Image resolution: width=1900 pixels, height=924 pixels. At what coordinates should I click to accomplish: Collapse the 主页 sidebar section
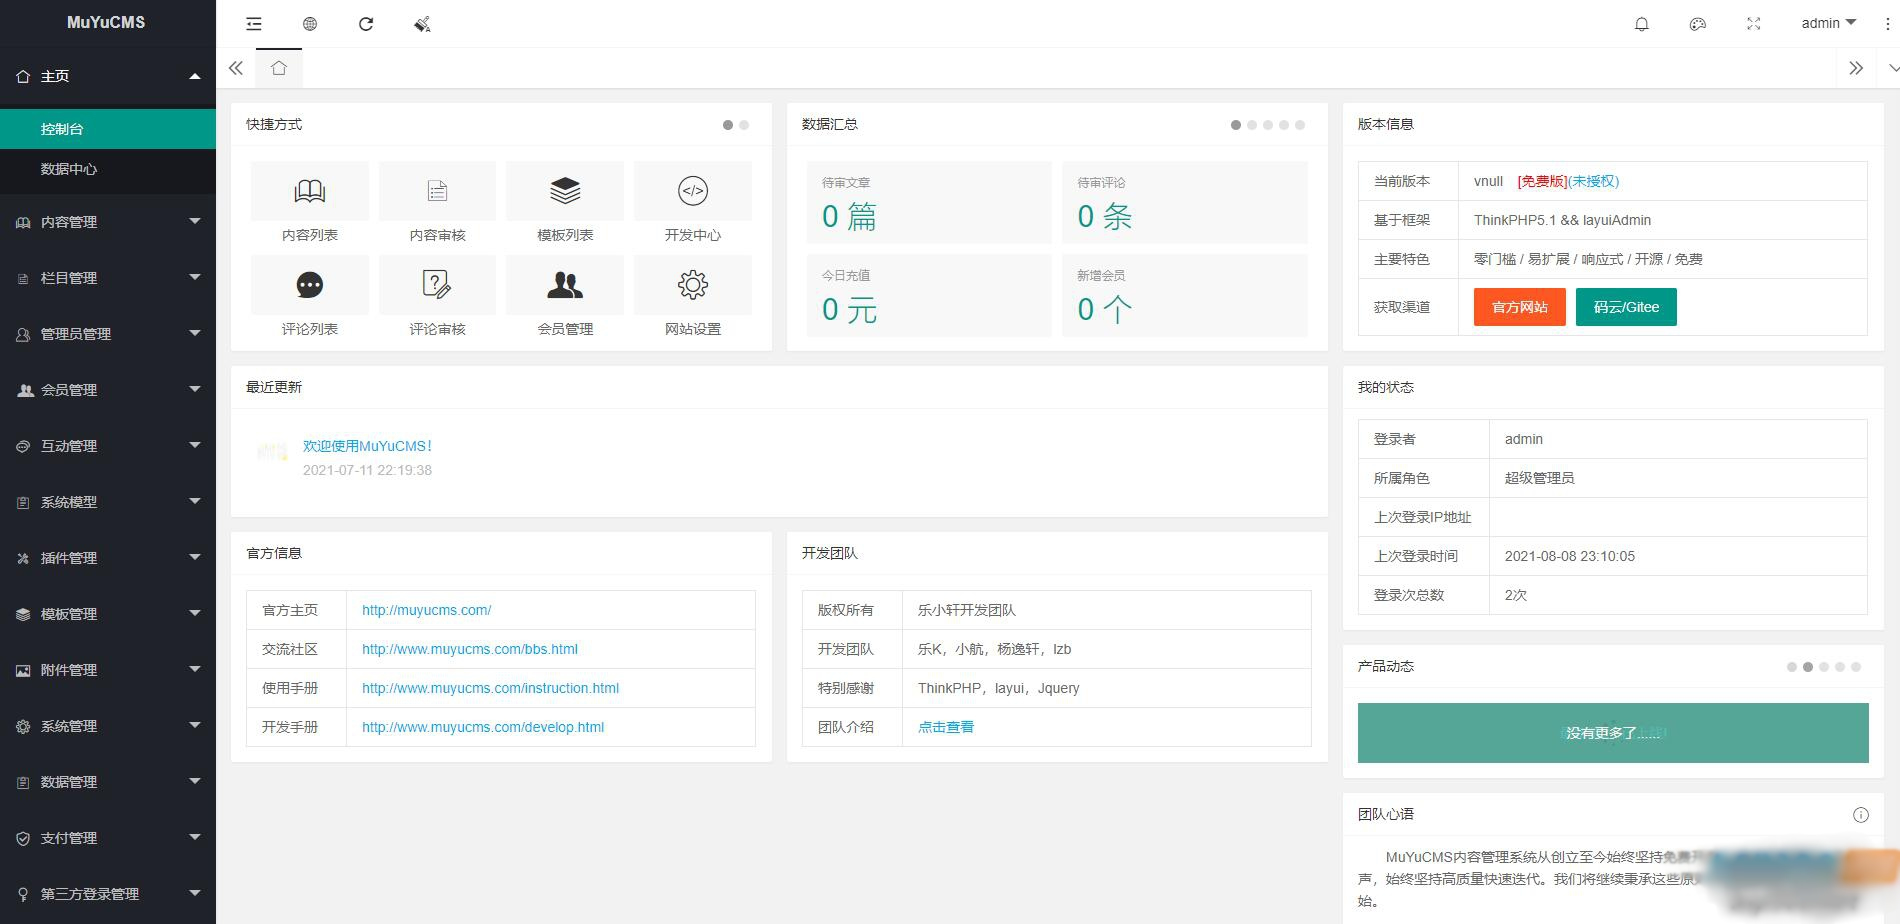tap(107, 75)
